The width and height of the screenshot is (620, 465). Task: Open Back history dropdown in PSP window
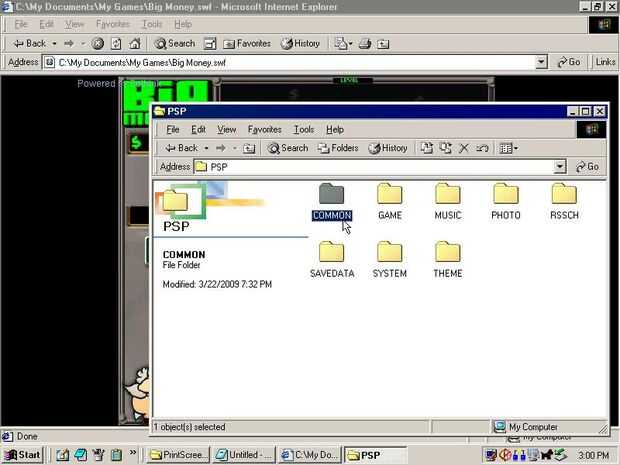[206, 149]
